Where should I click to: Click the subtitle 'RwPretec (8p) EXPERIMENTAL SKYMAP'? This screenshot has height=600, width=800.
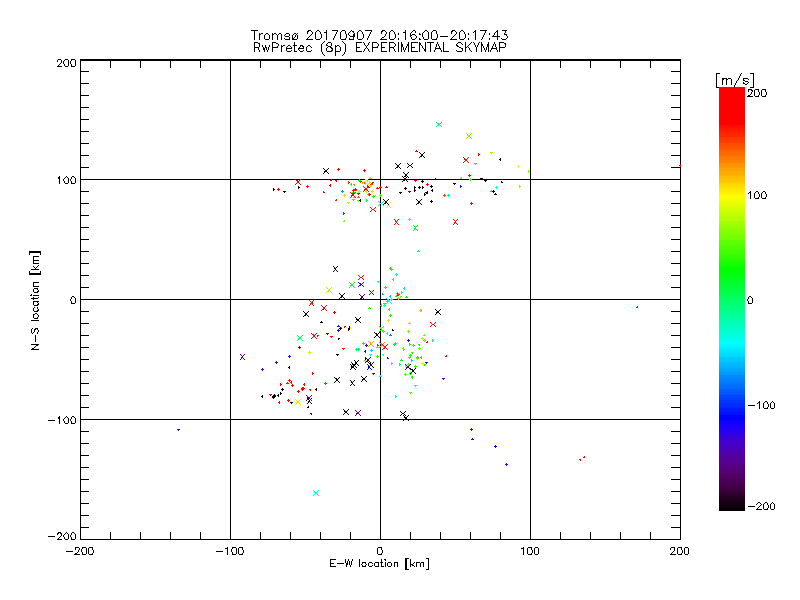[x=379, y=47]
